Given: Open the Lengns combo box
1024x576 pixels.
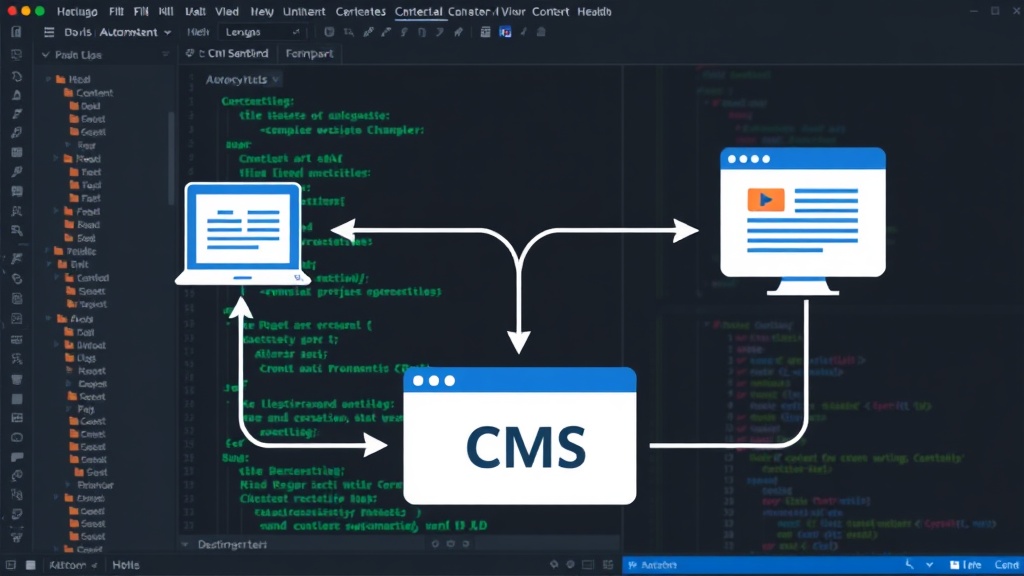Looking at the screenshot, I should (x=262, y=32).
